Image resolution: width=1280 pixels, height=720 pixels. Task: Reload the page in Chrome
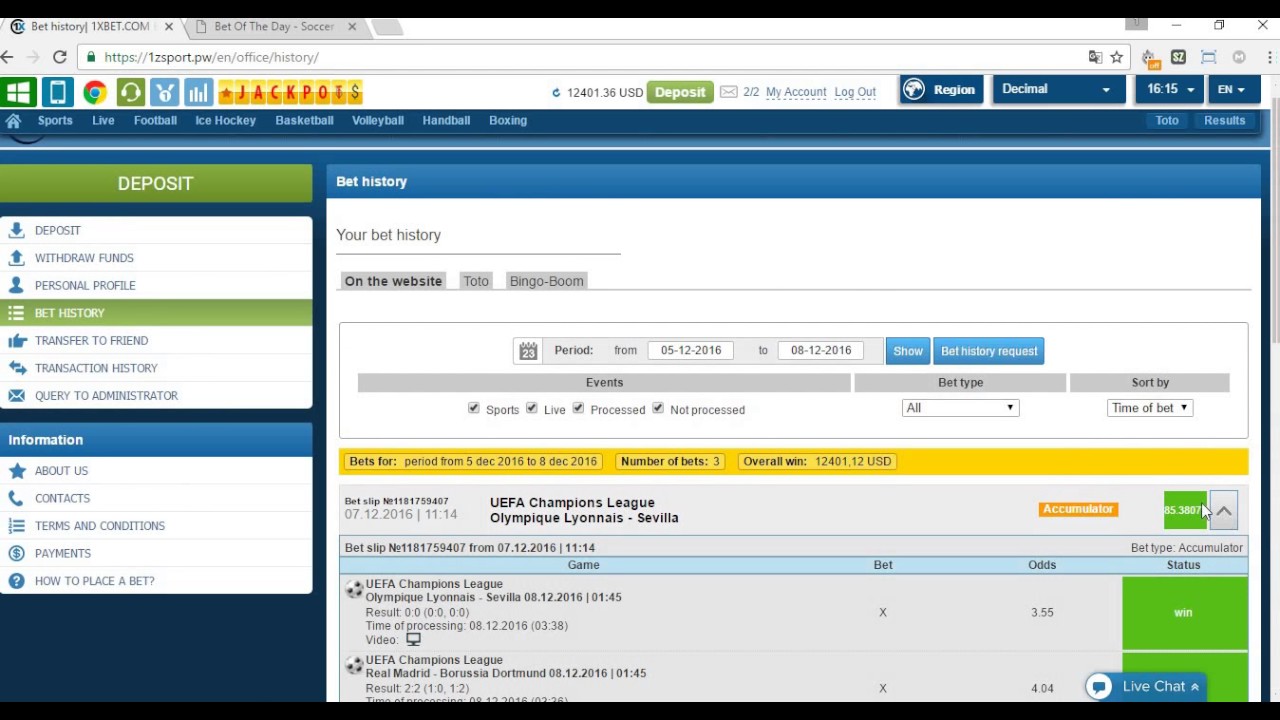pyautogui.click(x=59, y=57)
